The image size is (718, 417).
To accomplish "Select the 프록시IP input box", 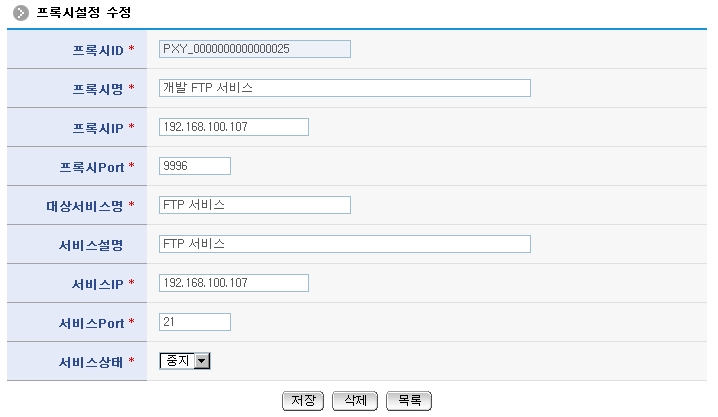I will [234, 127].
